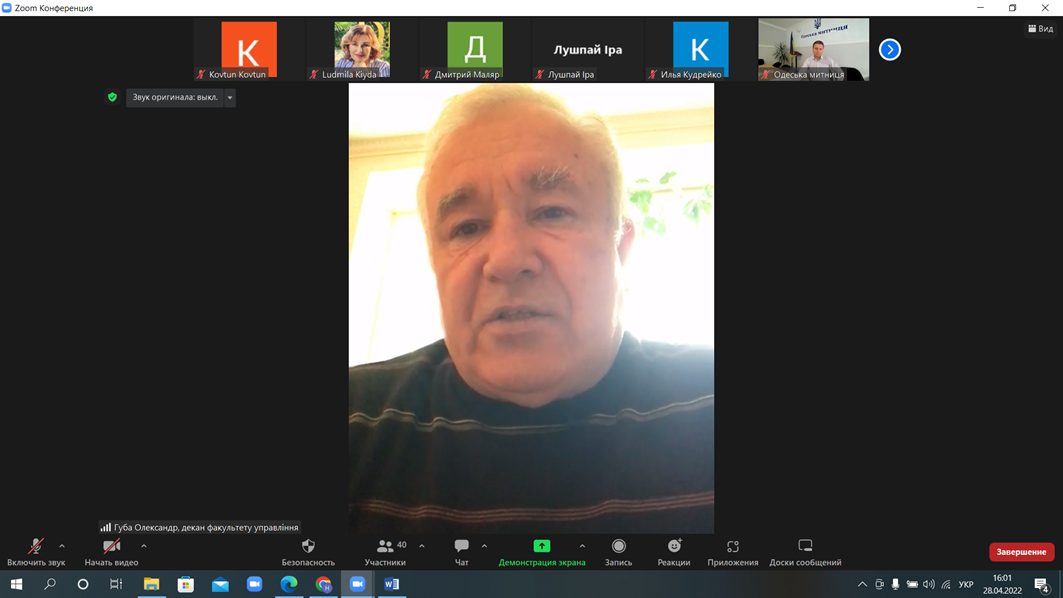
Task: Click the red Завершение button
Action: 1022,552
